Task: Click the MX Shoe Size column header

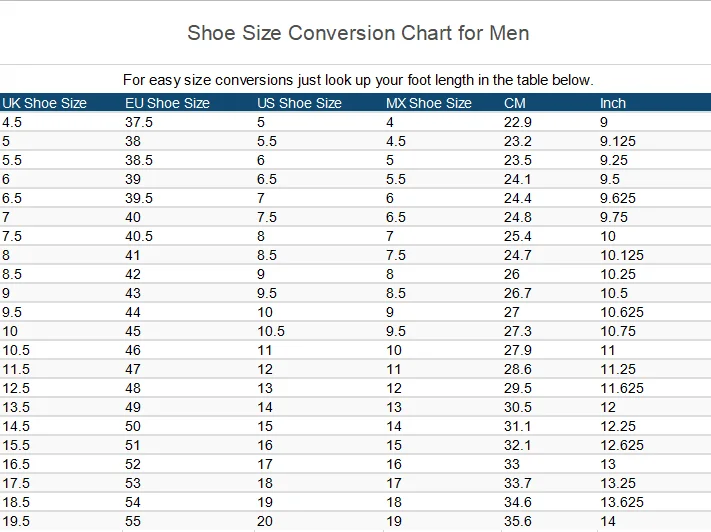Action: point(428,103)
